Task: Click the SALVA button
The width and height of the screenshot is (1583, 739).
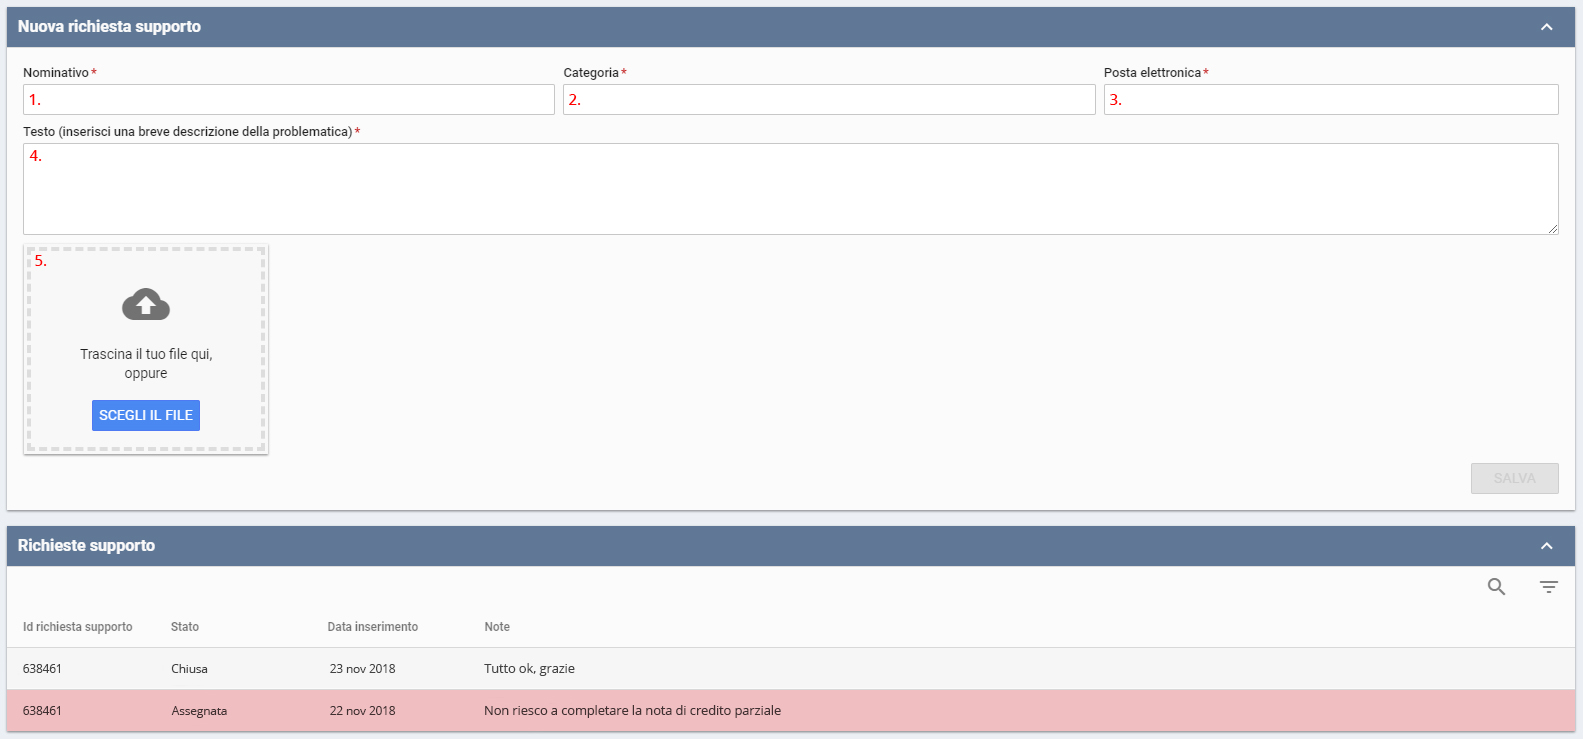Action: 1514,478
